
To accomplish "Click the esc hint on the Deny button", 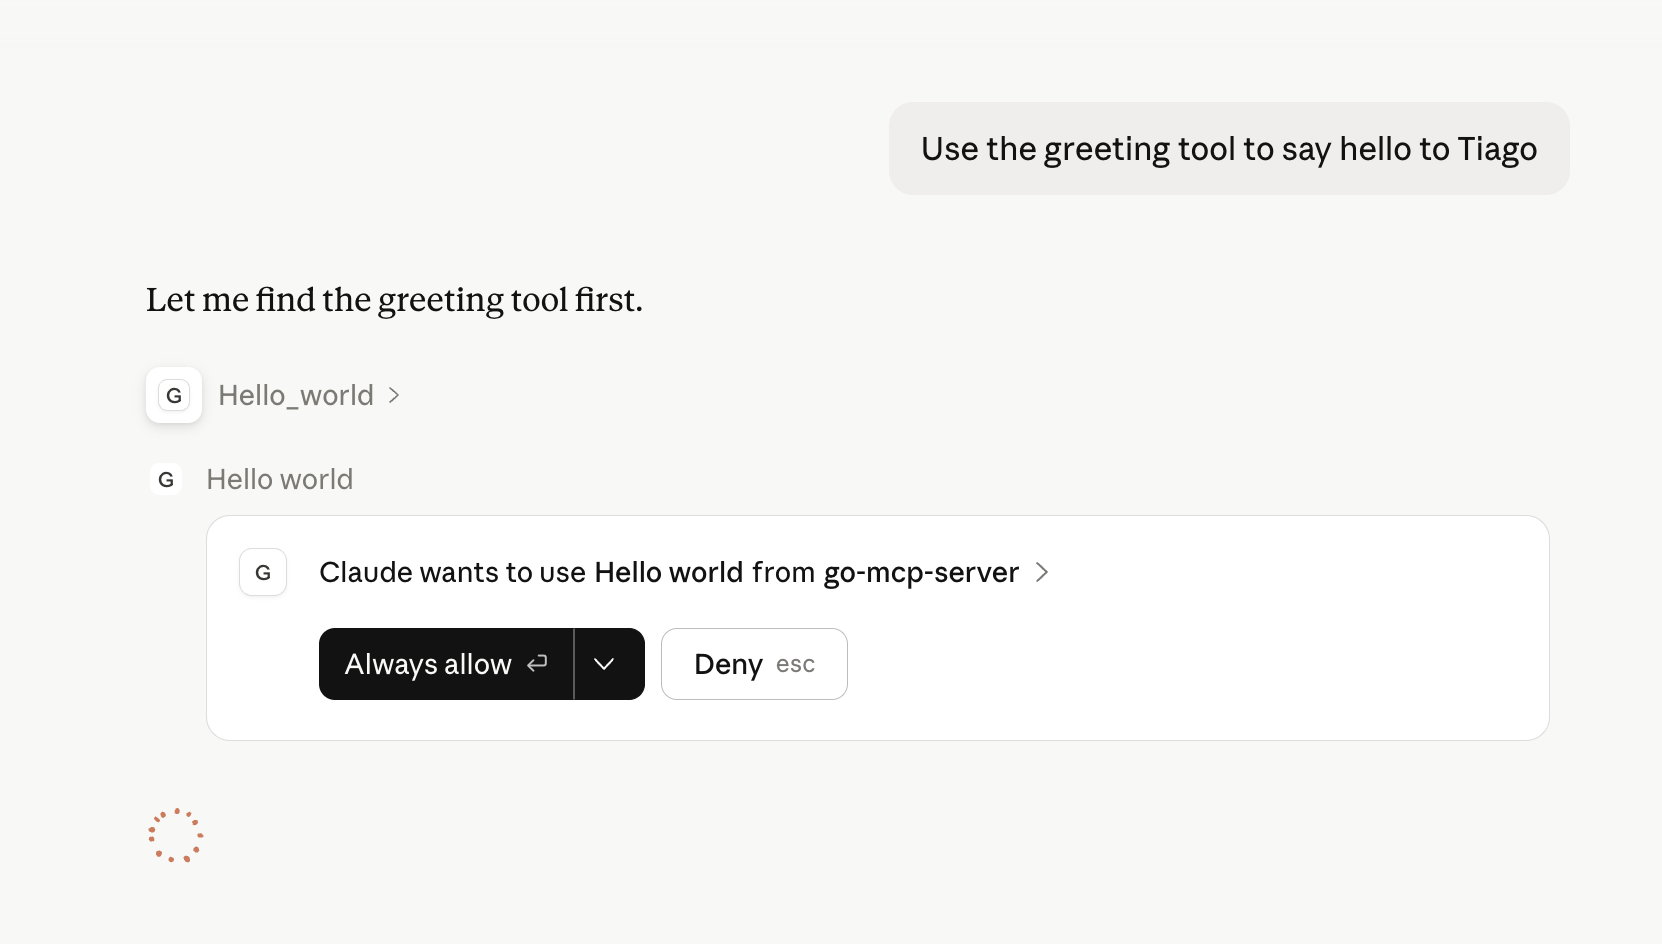I will click(794, 664).
